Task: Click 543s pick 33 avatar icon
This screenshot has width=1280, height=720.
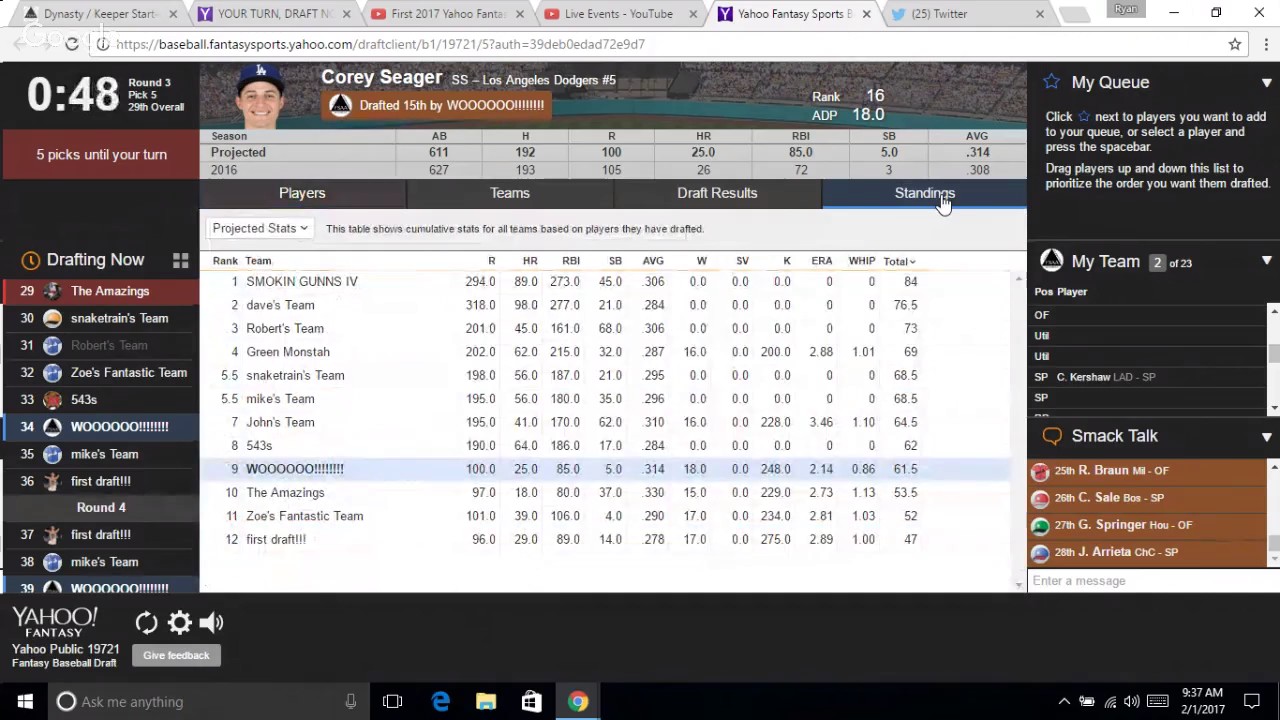Action: pos(52,400)
